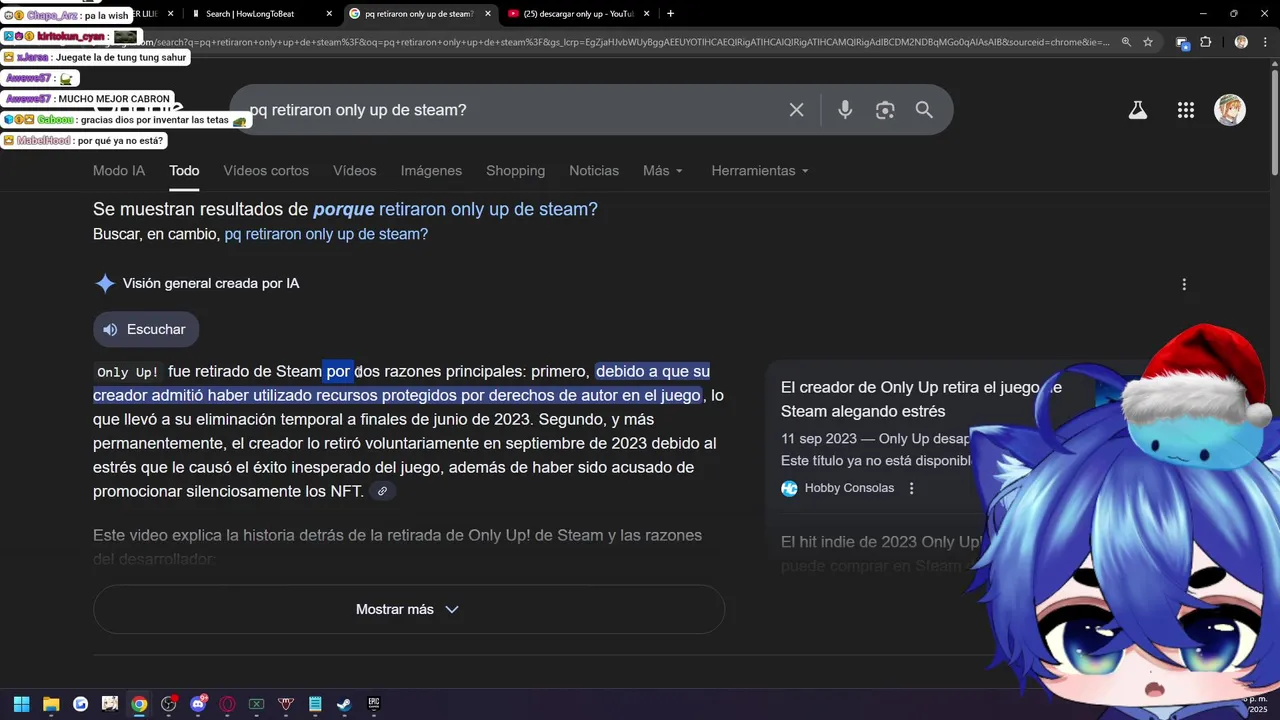Image resolution: width=1280 pixels, height=720 pixels.
Task: Submit search with magnifying glass icon
Action: 924,110
